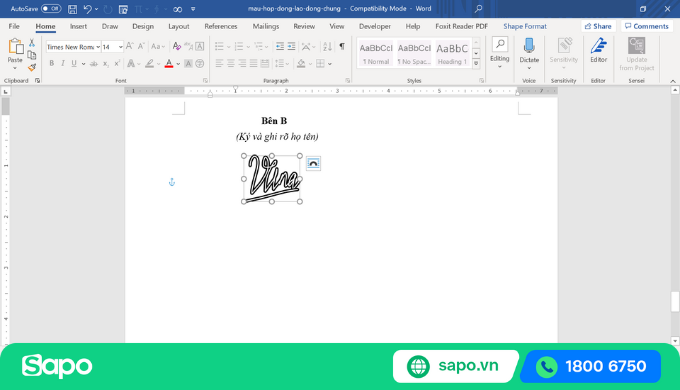Click the Save icon in title bar

coord(72,9)
